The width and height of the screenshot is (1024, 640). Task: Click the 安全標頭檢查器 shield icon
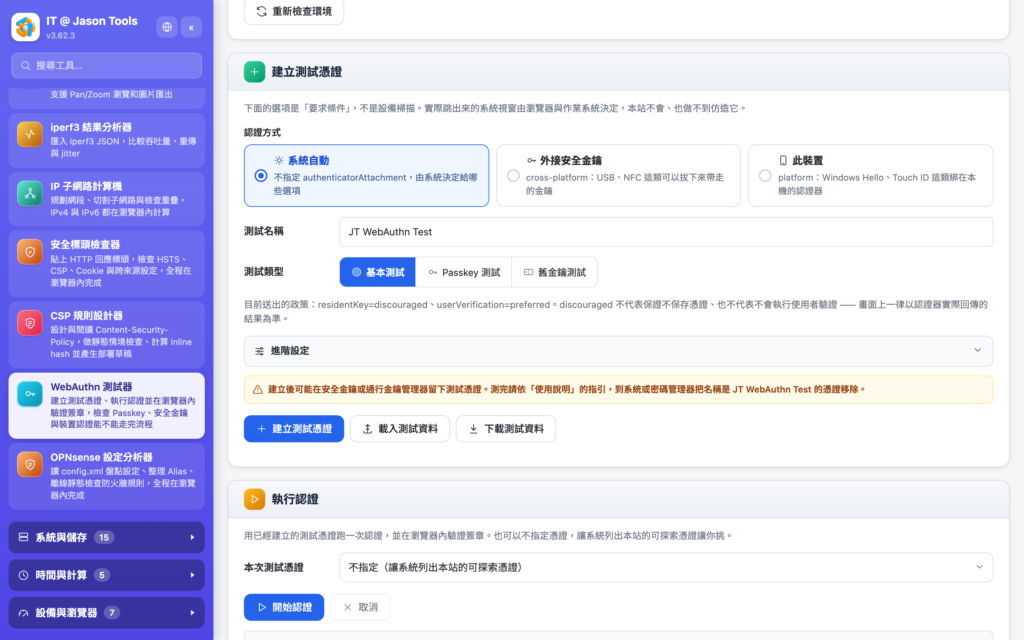(x=29, y=251)
